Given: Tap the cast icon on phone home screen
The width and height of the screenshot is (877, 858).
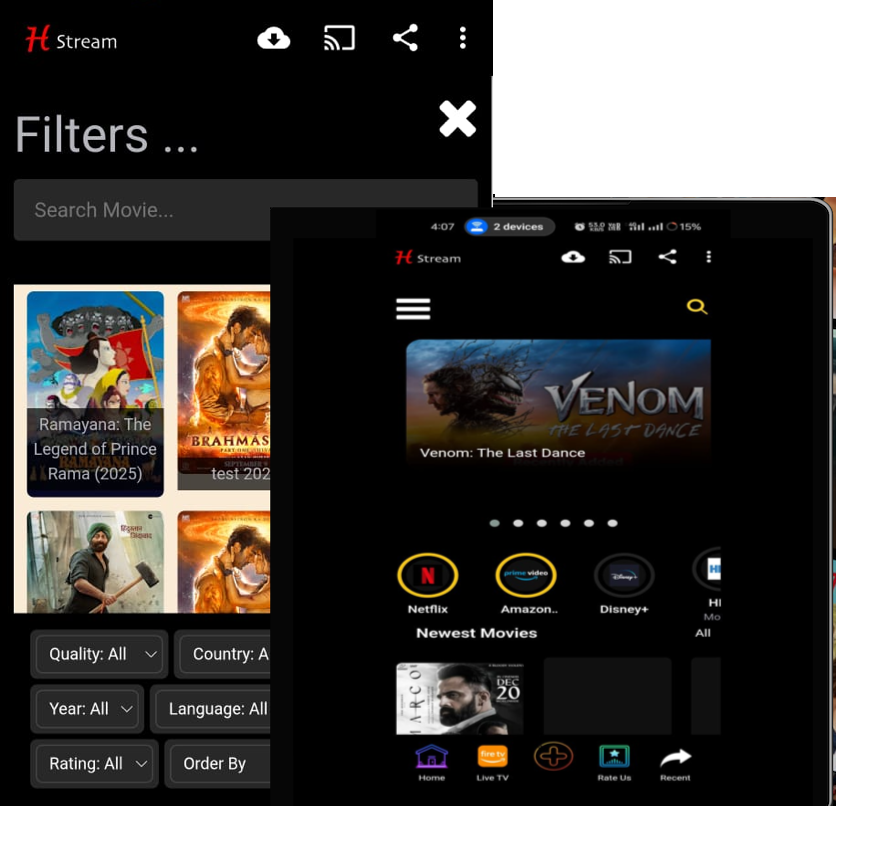Looking at the screenshot, I should click(620, 257).
